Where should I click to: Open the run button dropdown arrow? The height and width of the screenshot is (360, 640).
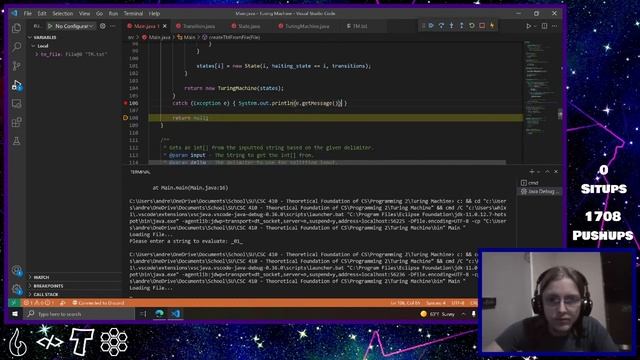(x=535, y=26)
